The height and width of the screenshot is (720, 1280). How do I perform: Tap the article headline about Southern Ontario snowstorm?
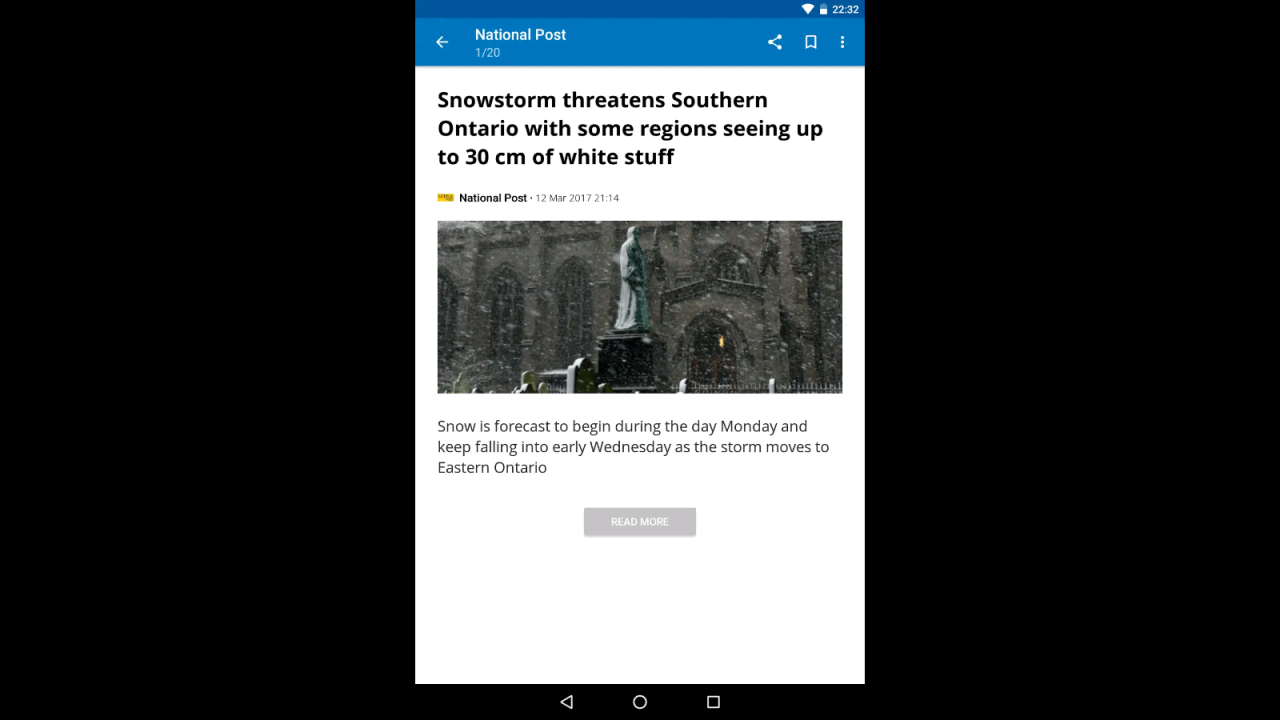pyautogui.click(x=630, y=128)
